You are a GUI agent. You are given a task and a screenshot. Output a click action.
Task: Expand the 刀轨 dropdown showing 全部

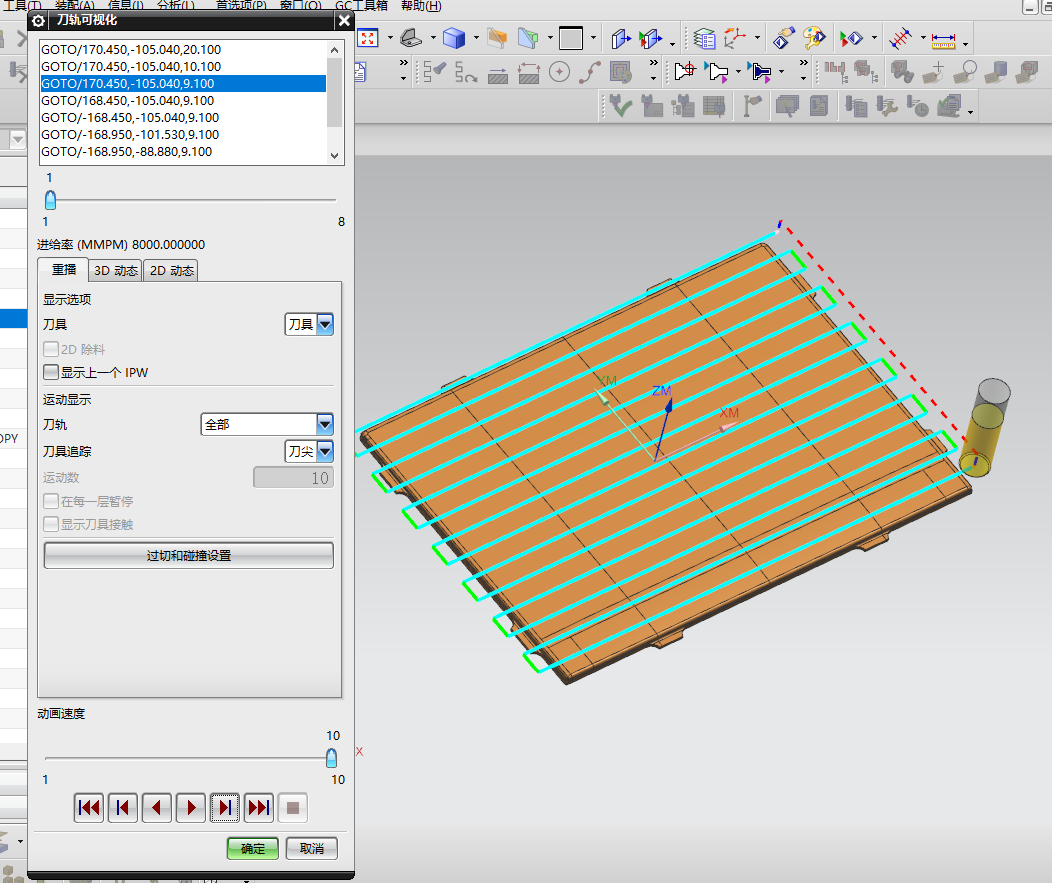267,424
